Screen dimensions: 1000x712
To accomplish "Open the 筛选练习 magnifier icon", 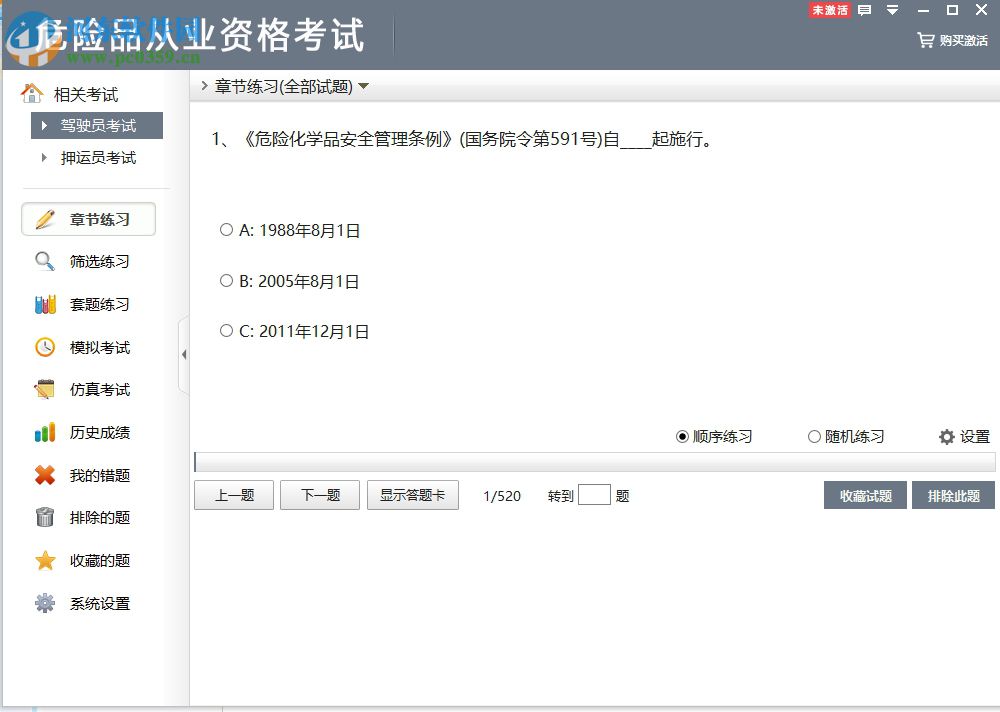I will pos(44,261).
